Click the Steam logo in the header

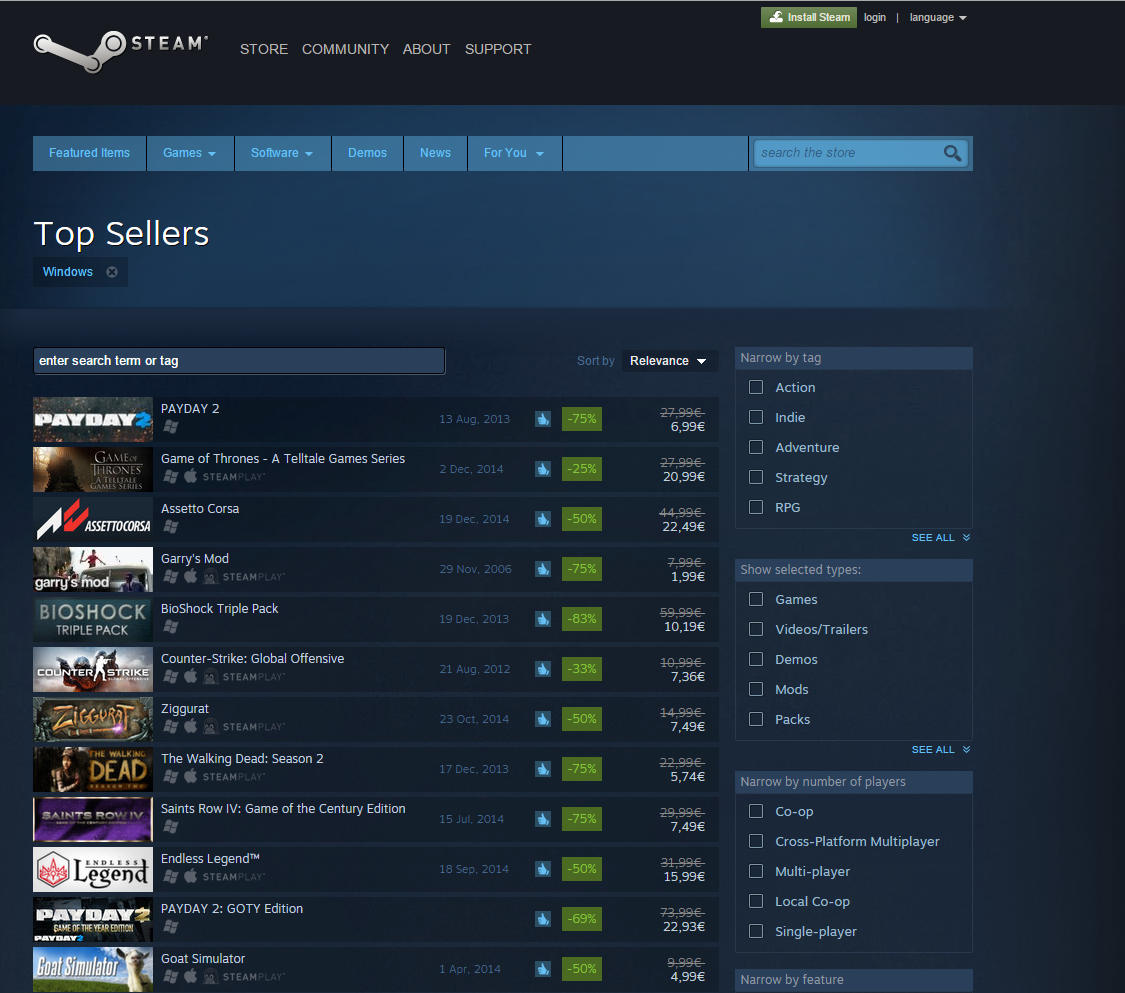(x=121, y=51)
